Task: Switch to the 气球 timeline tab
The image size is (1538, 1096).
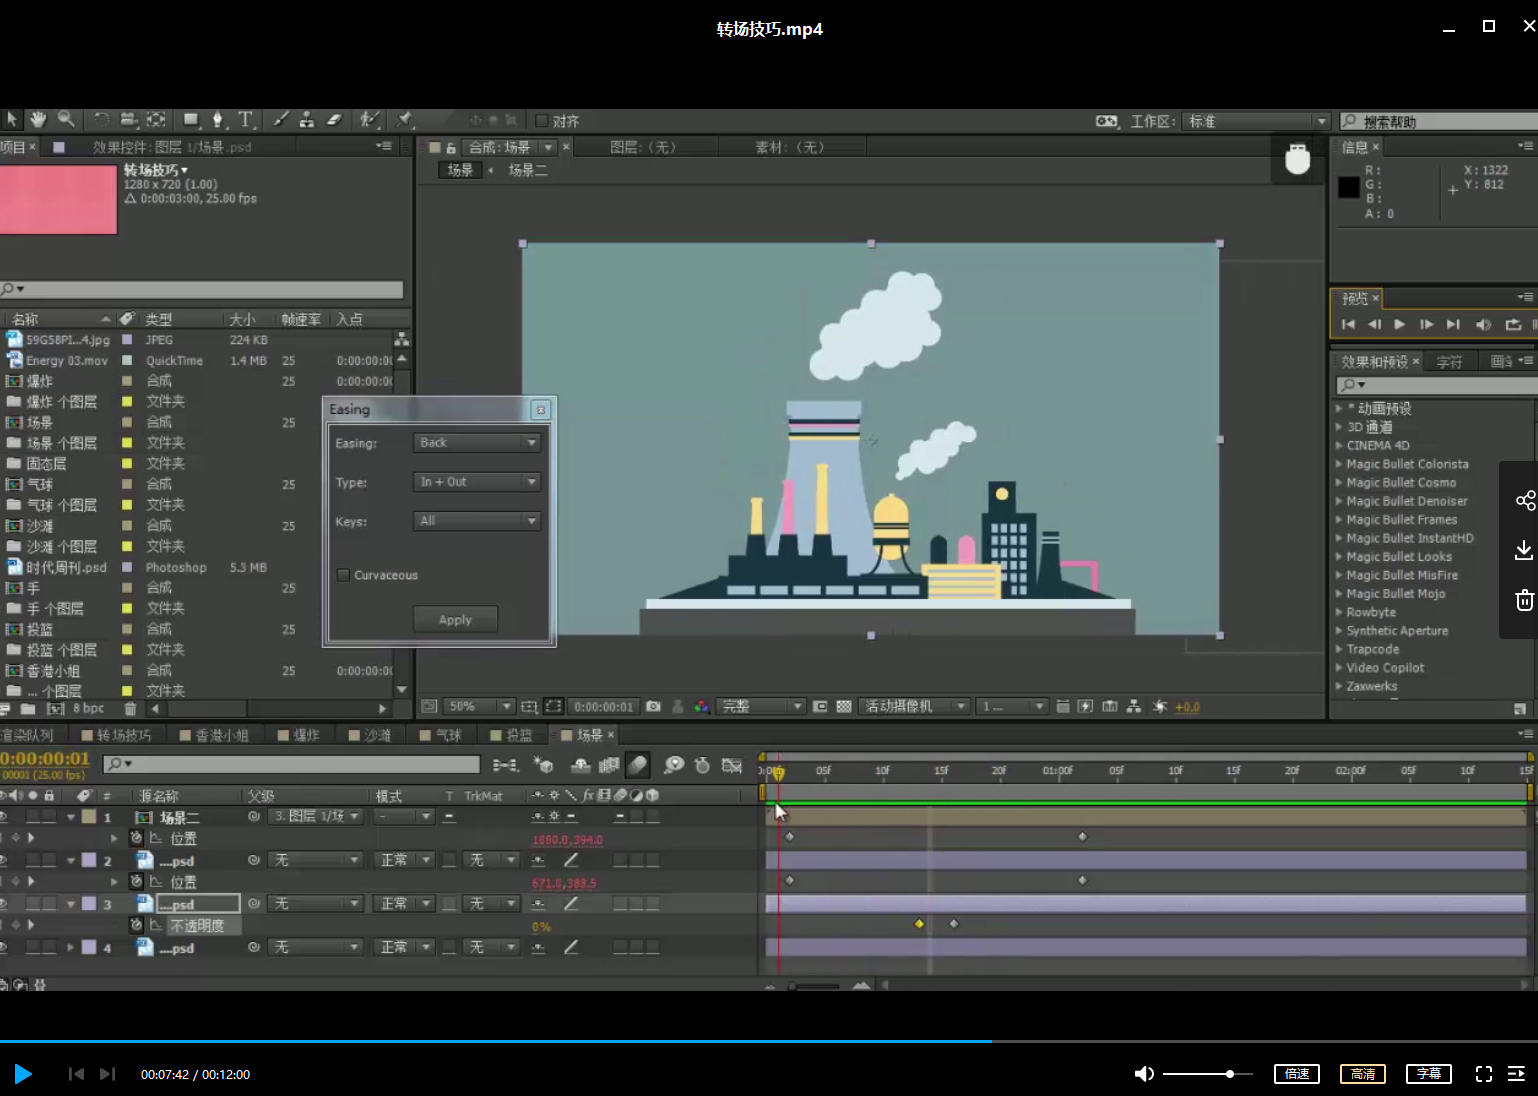Action: click(x=447, y=735)
